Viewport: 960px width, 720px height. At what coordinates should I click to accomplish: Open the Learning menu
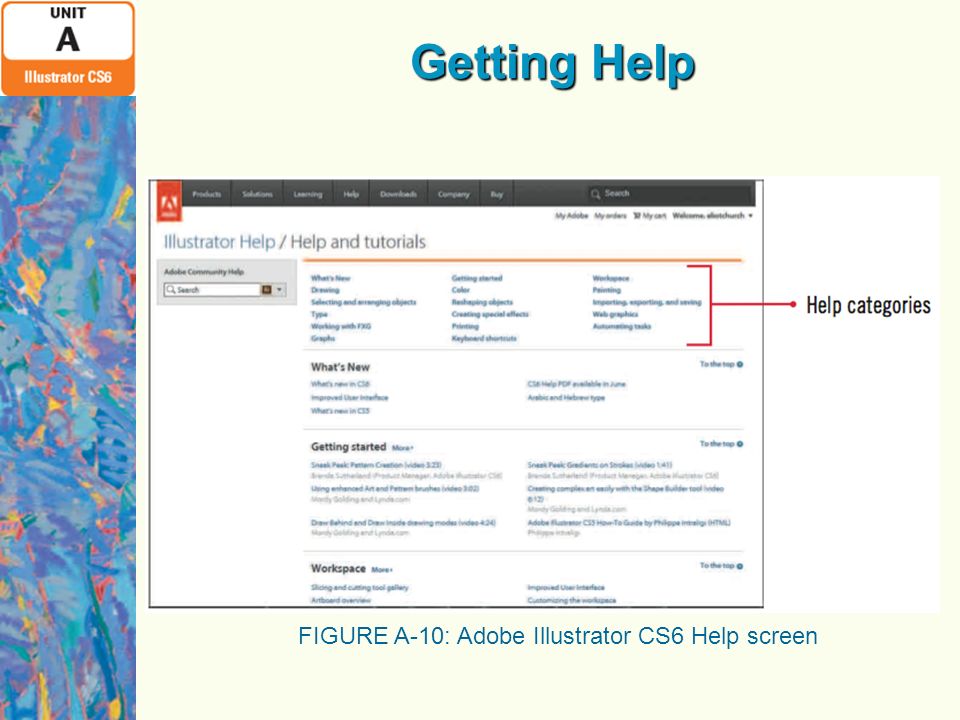tap(307, 194)
